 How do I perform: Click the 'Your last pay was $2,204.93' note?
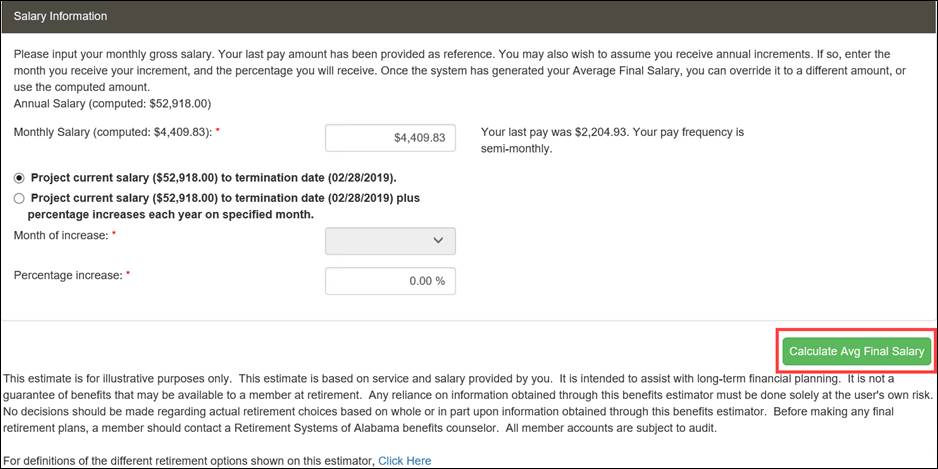[613, 140]
